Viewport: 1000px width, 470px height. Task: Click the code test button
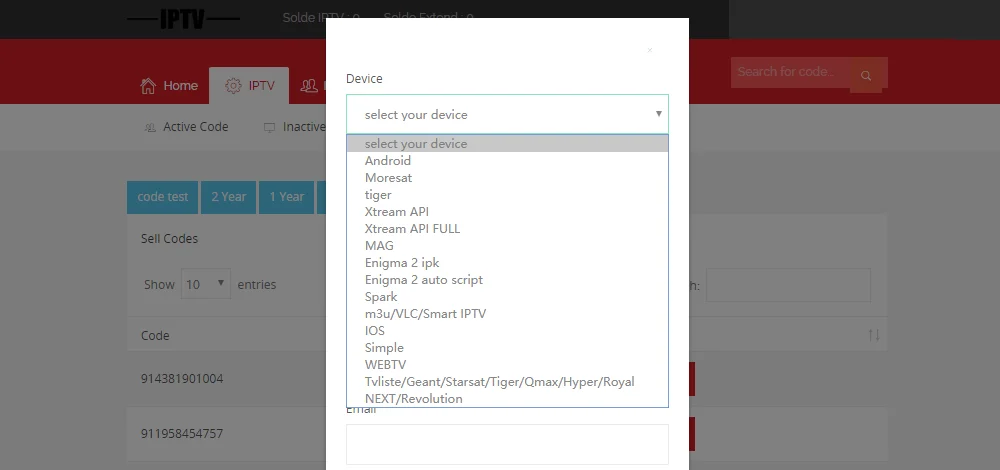[162, 197]
